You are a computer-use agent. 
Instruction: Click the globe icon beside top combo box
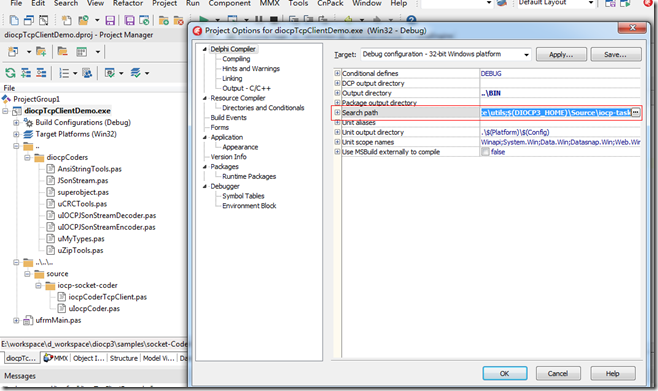coord(501,3)
